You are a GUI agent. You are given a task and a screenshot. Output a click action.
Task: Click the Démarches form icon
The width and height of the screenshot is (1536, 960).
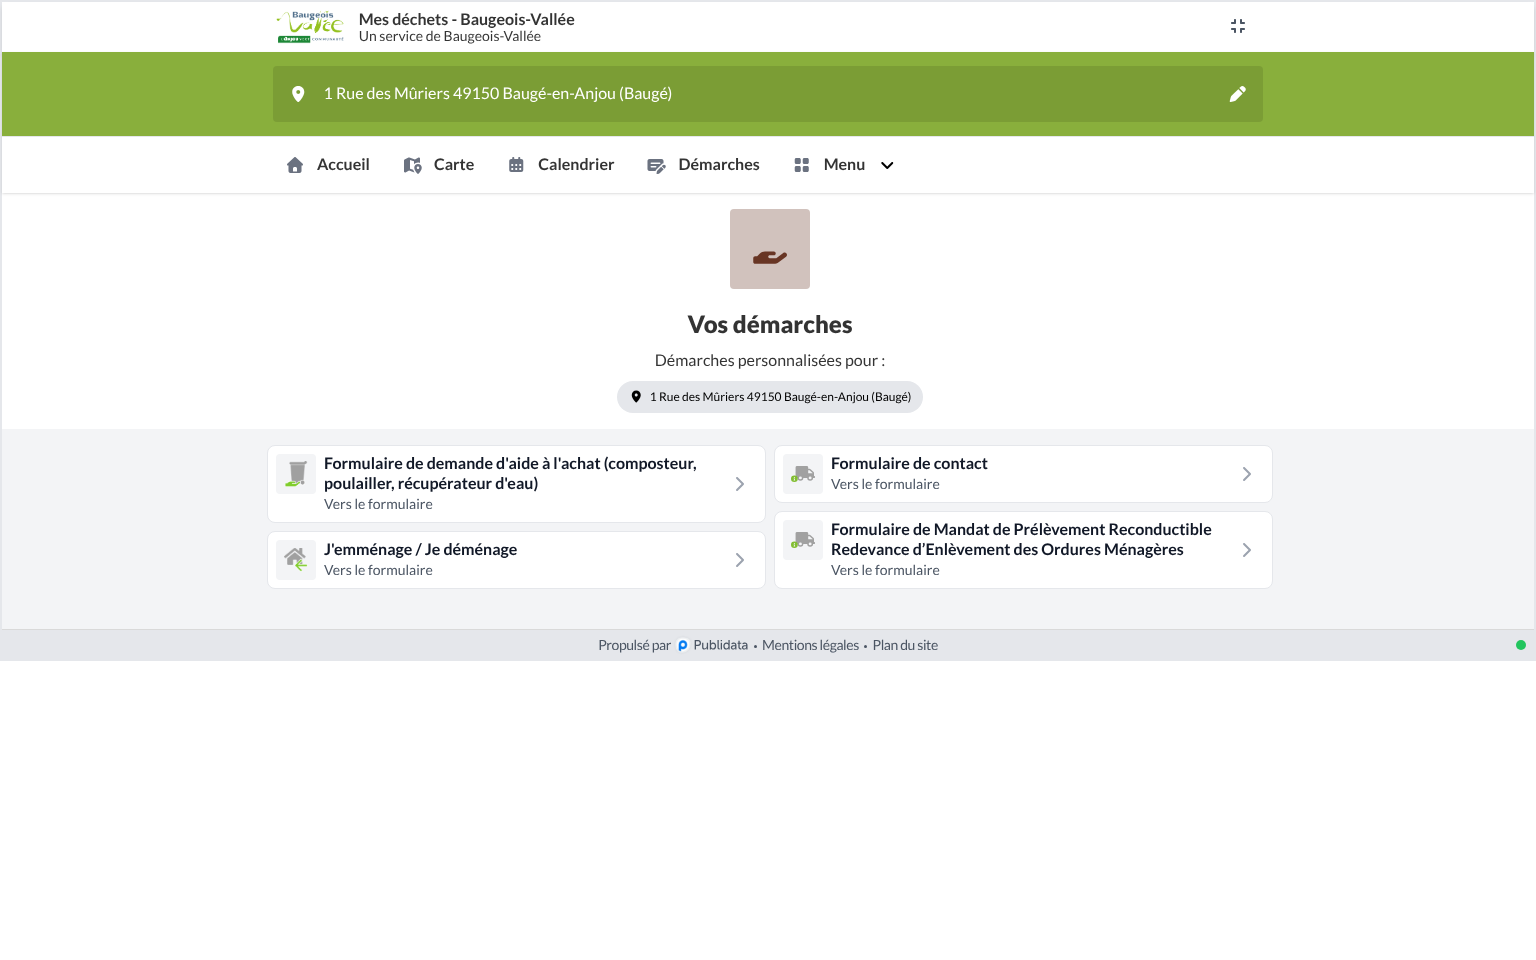point(656,166)
